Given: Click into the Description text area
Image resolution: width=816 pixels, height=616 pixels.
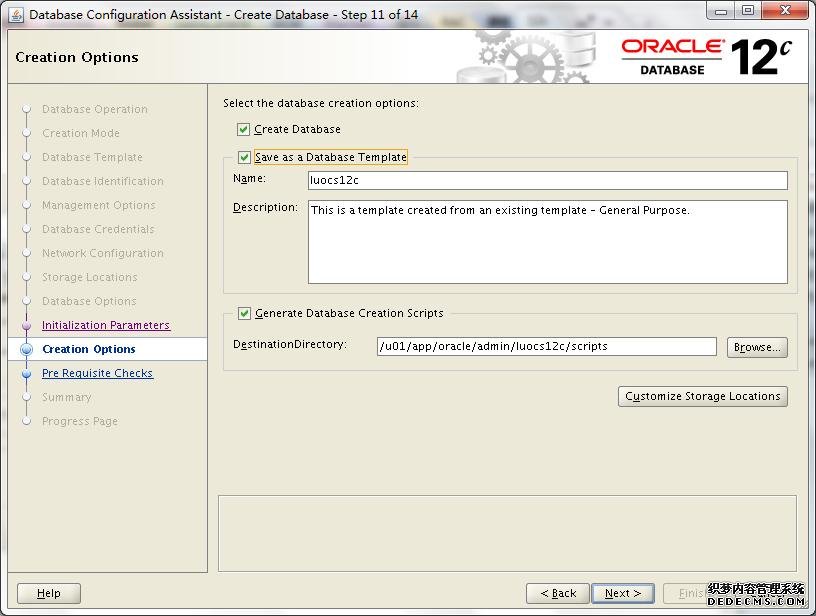Looking at the screenshot, I should click(547, 242).
